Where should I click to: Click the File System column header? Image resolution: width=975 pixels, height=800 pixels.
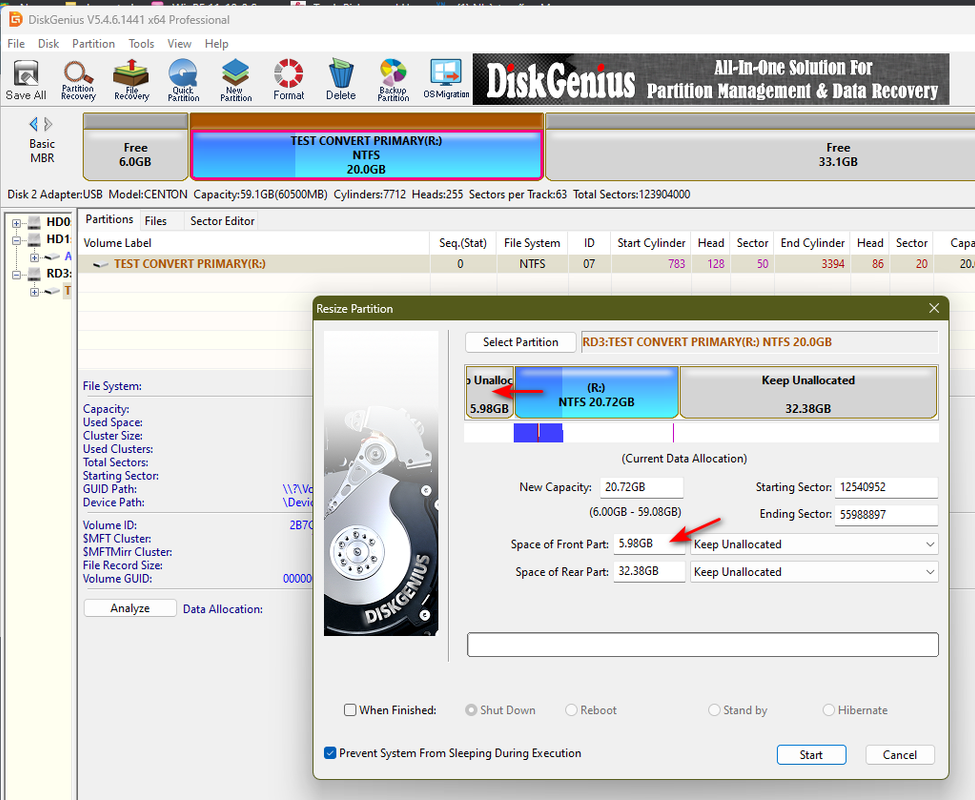(x=532, y=243)
